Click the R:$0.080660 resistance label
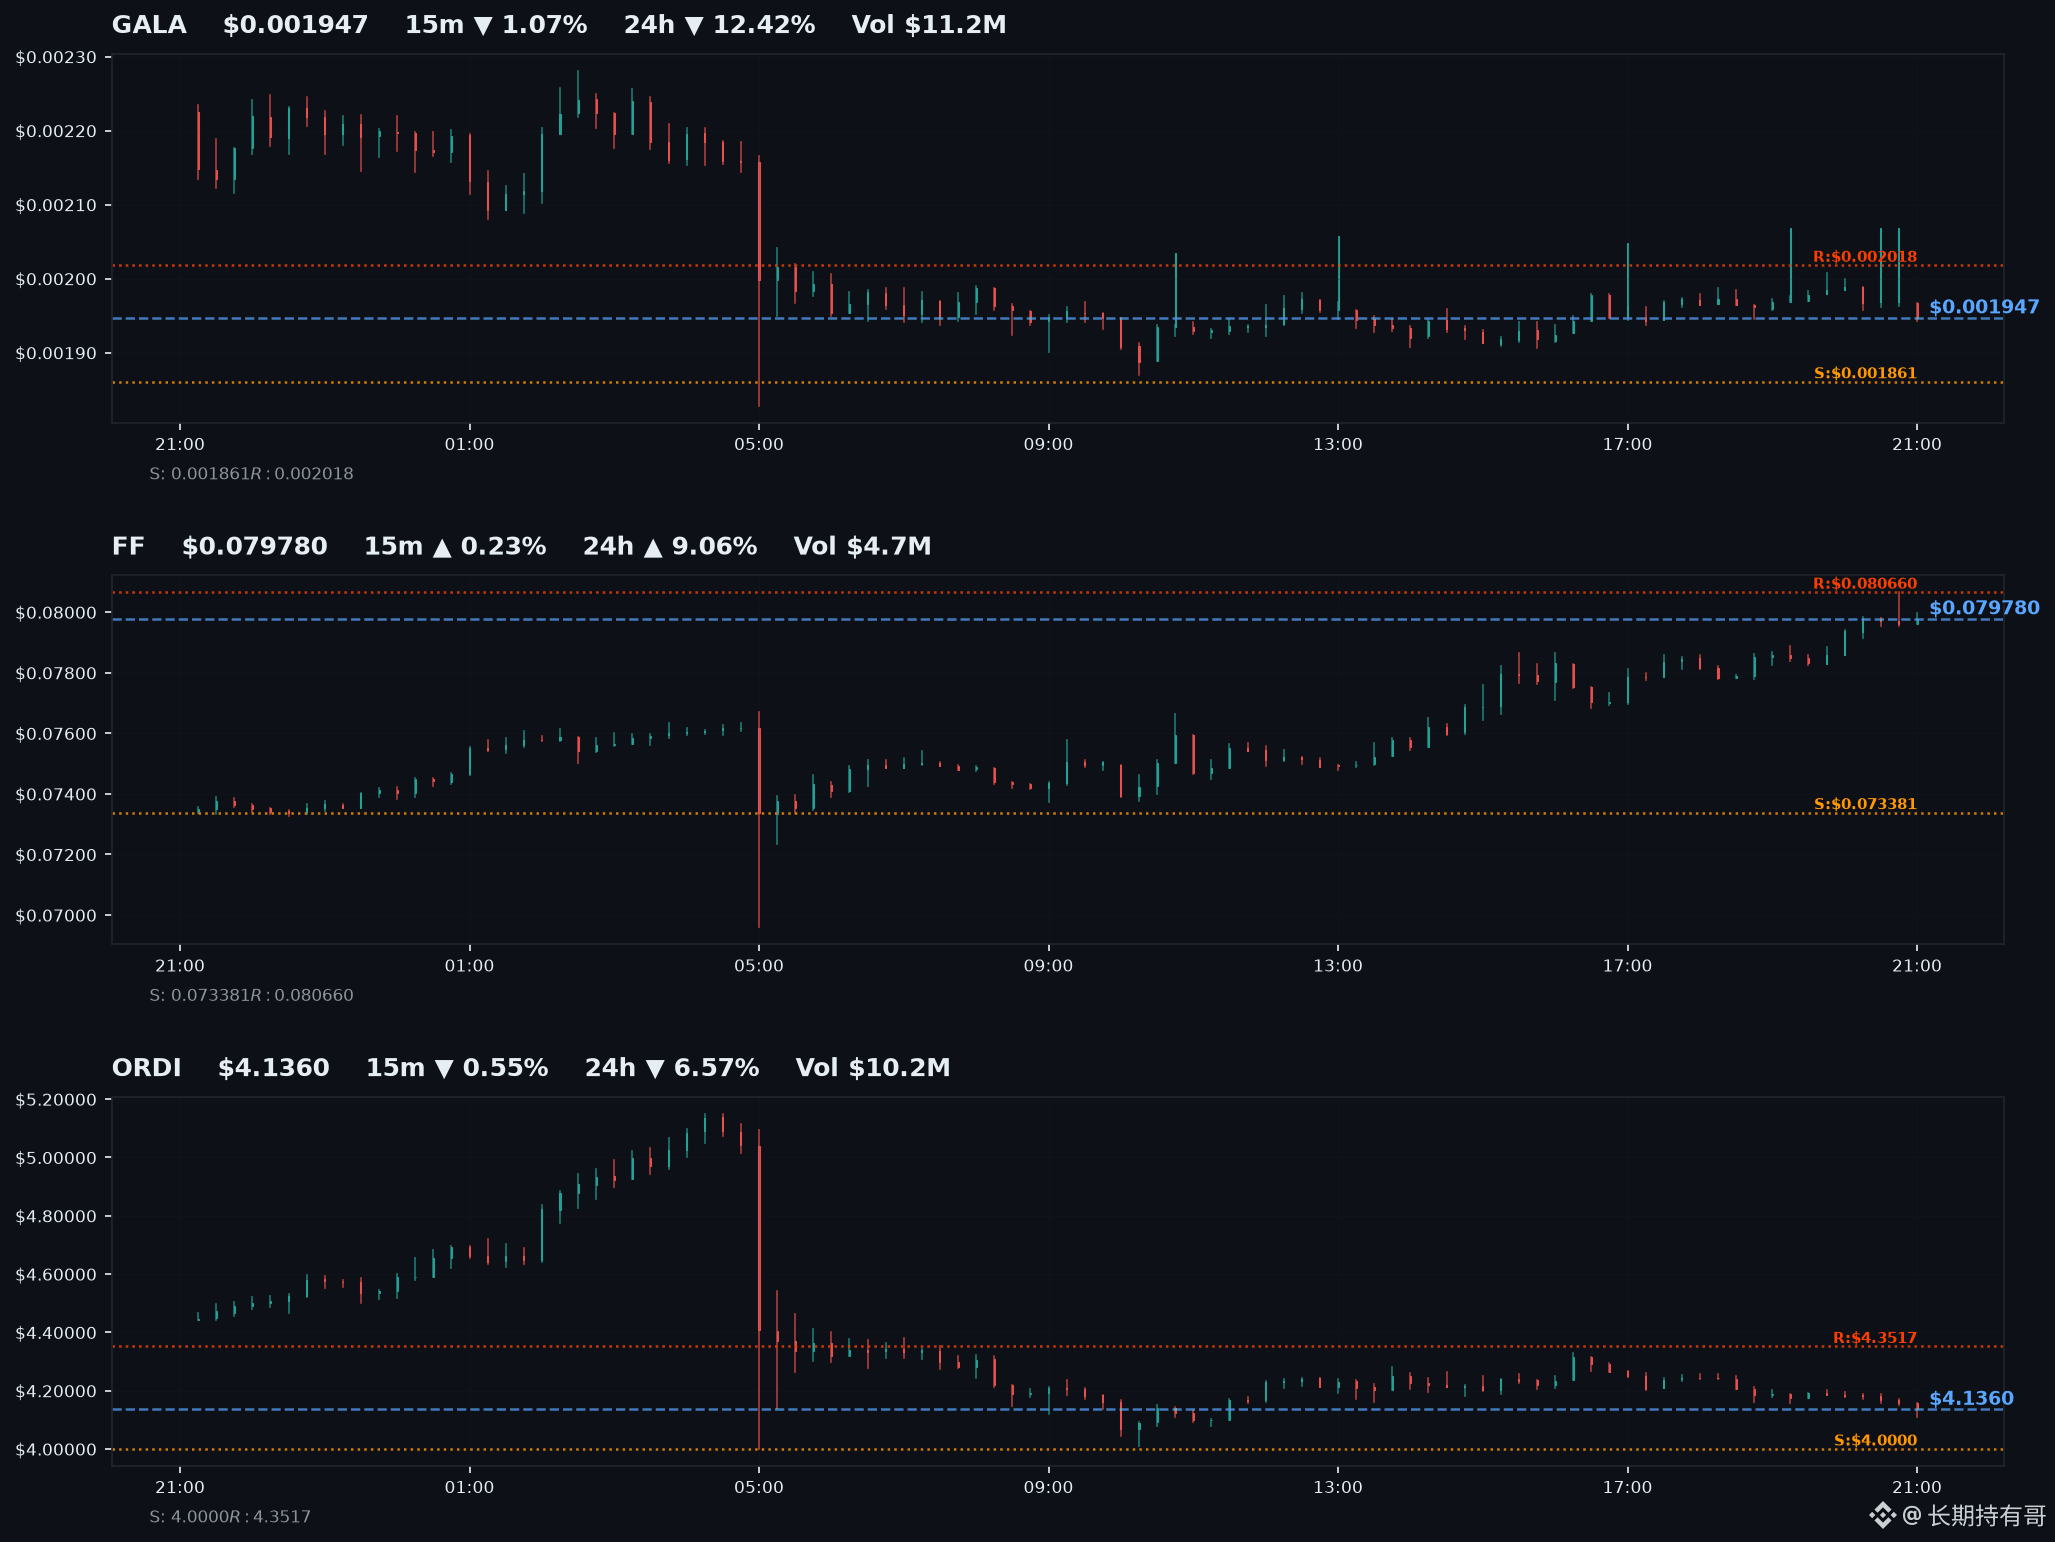The height and width of the screenshot is (1542, 2055). (1865, 584)
